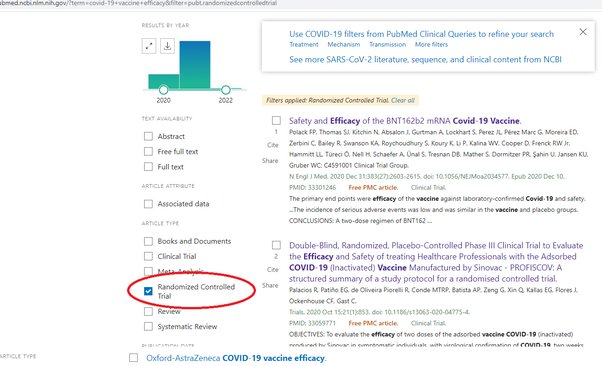Viewport: 602px width, 366px height.
Task: Click the 2022 year slider handle
Action: (226, 90)
